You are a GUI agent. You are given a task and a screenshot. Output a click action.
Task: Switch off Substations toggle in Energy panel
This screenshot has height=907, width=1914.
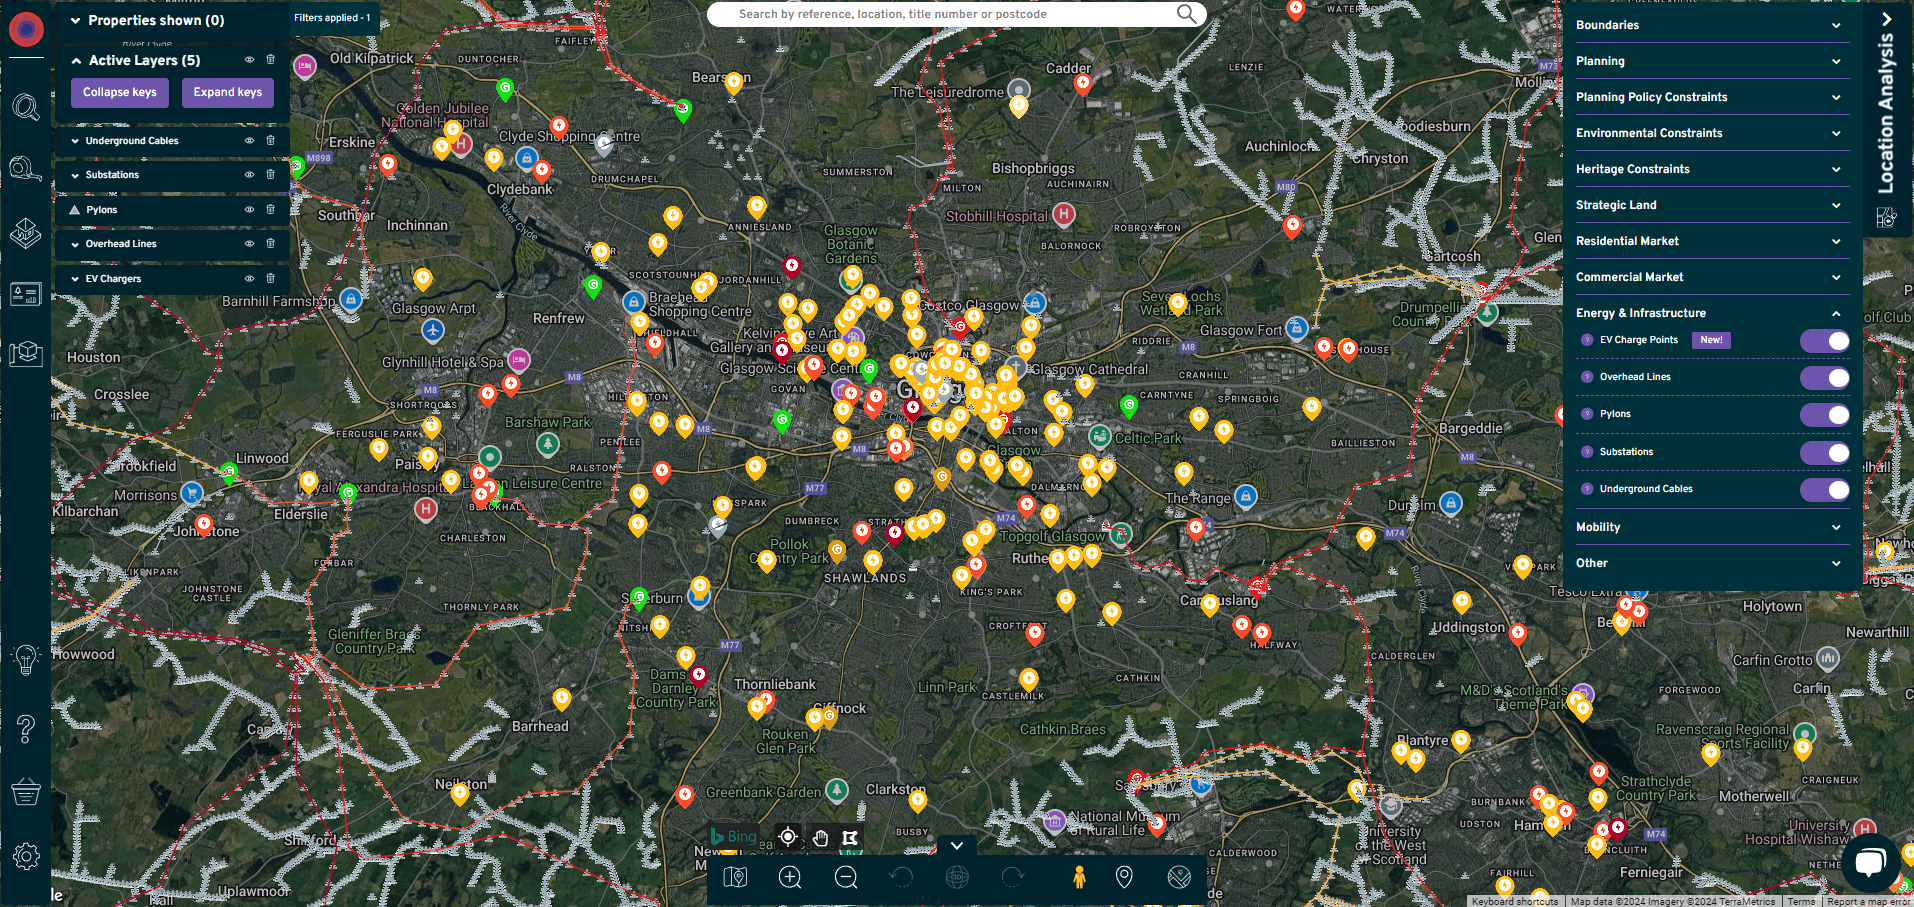point(1825,453)
